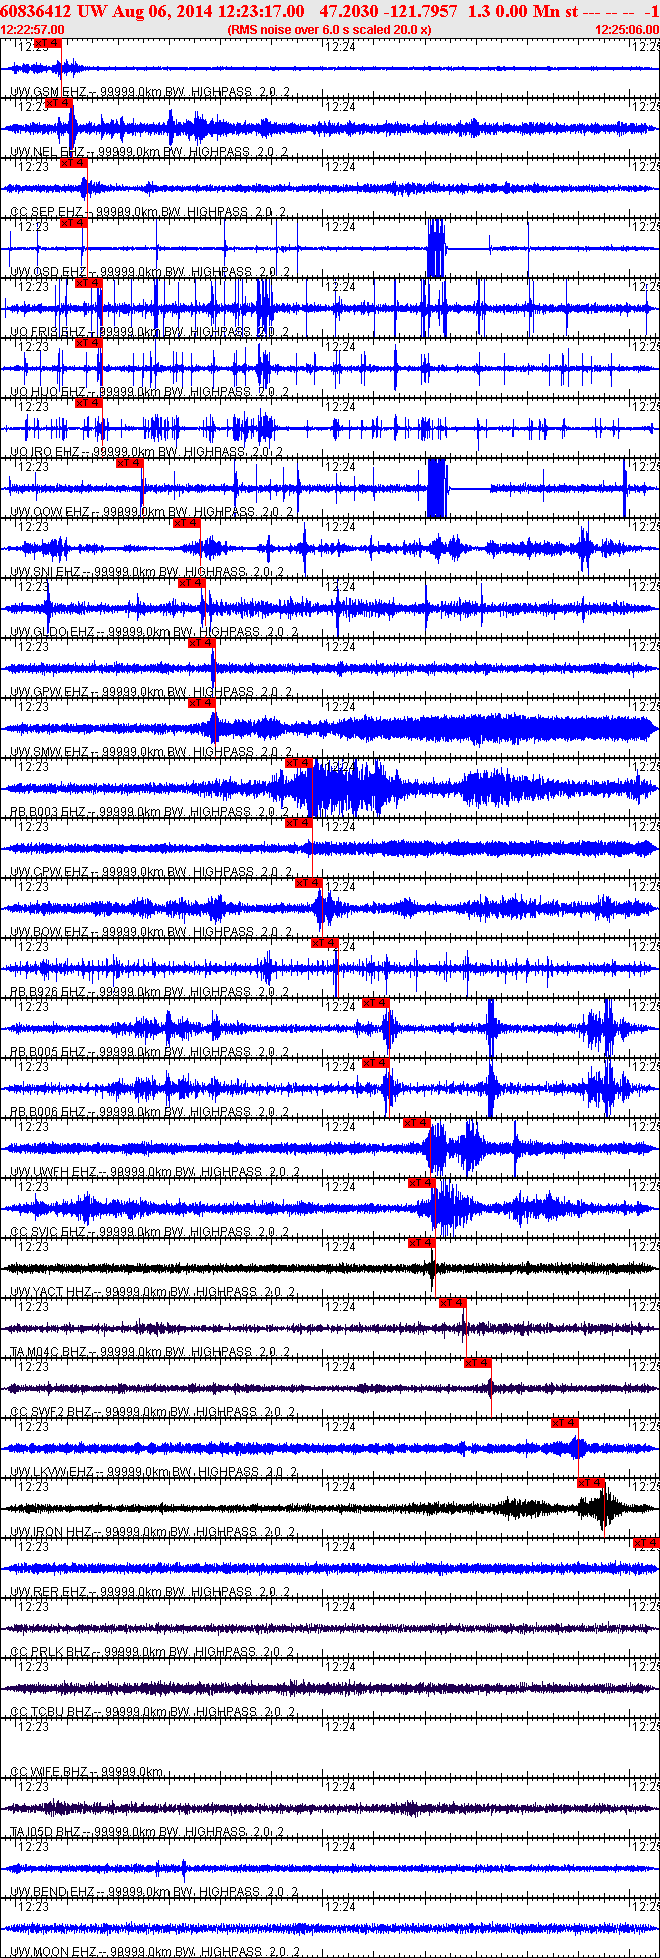Image resolution: width=660 pixels, height=1958 pixels.
Task: Select the pick marker on UW OSD trace
Action: click(x=74, y=223)
